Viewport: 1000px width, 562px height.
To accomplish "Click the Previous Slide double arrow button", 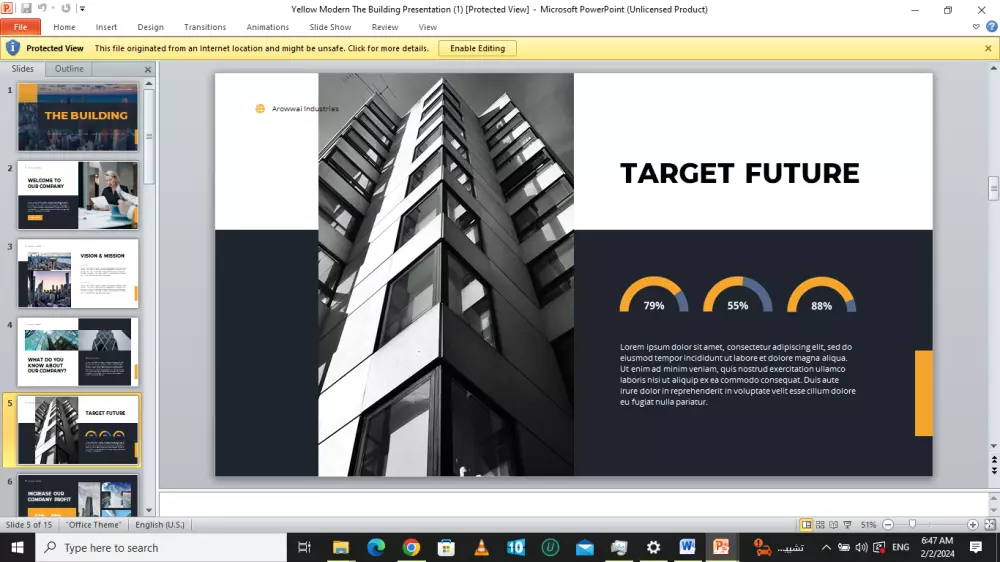I will 994,459.
